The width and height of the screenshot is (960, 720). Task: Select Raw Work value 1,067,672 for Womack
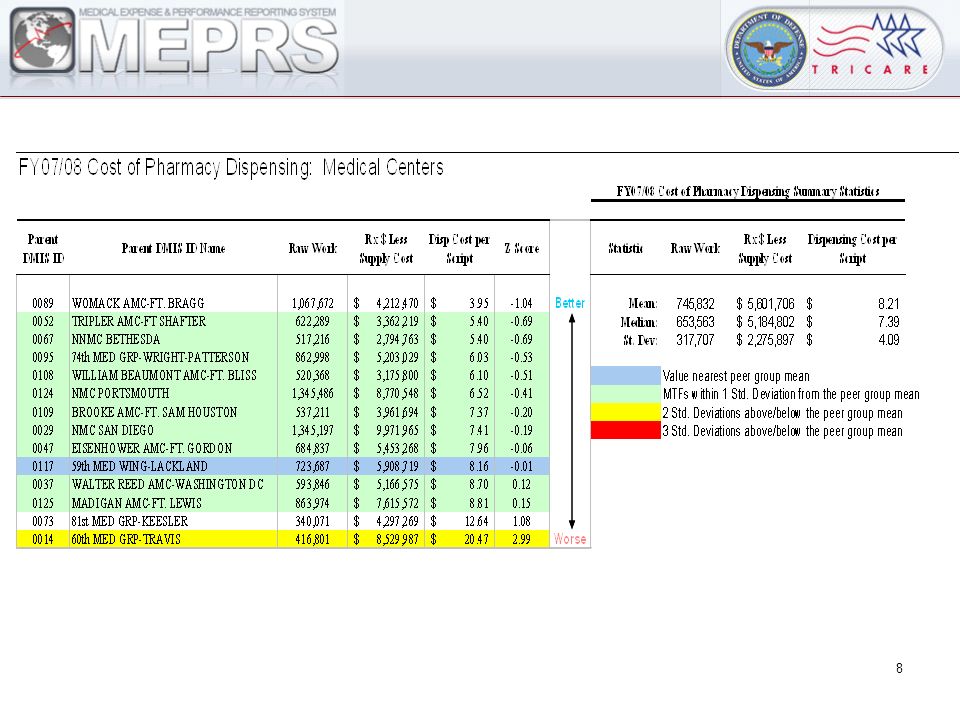pos(312,303)
